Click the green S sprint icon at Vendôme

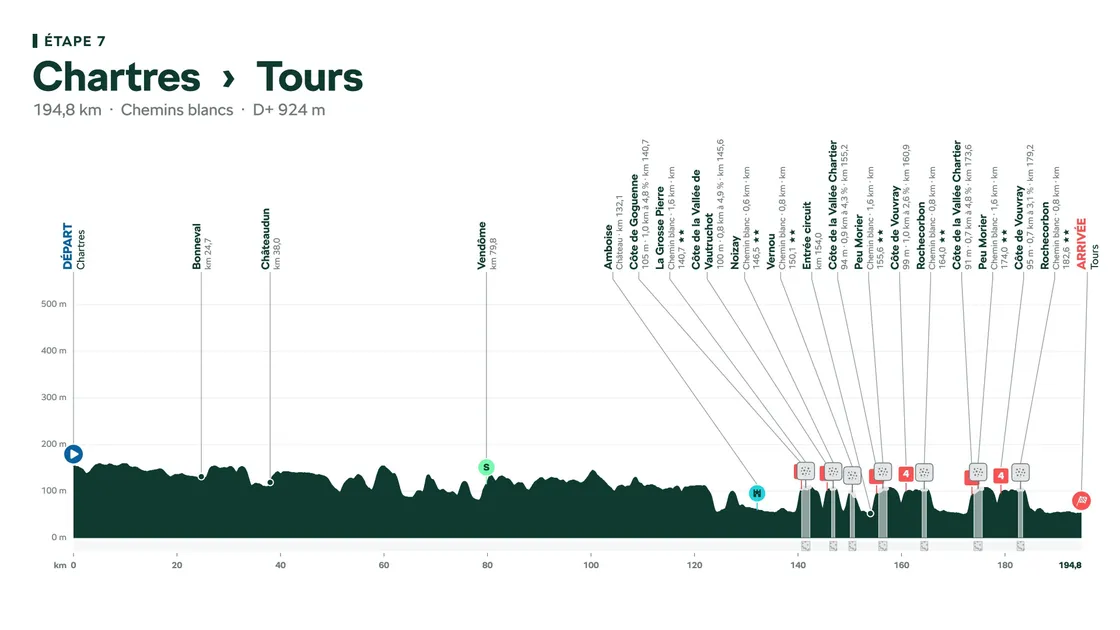(486, 467)
